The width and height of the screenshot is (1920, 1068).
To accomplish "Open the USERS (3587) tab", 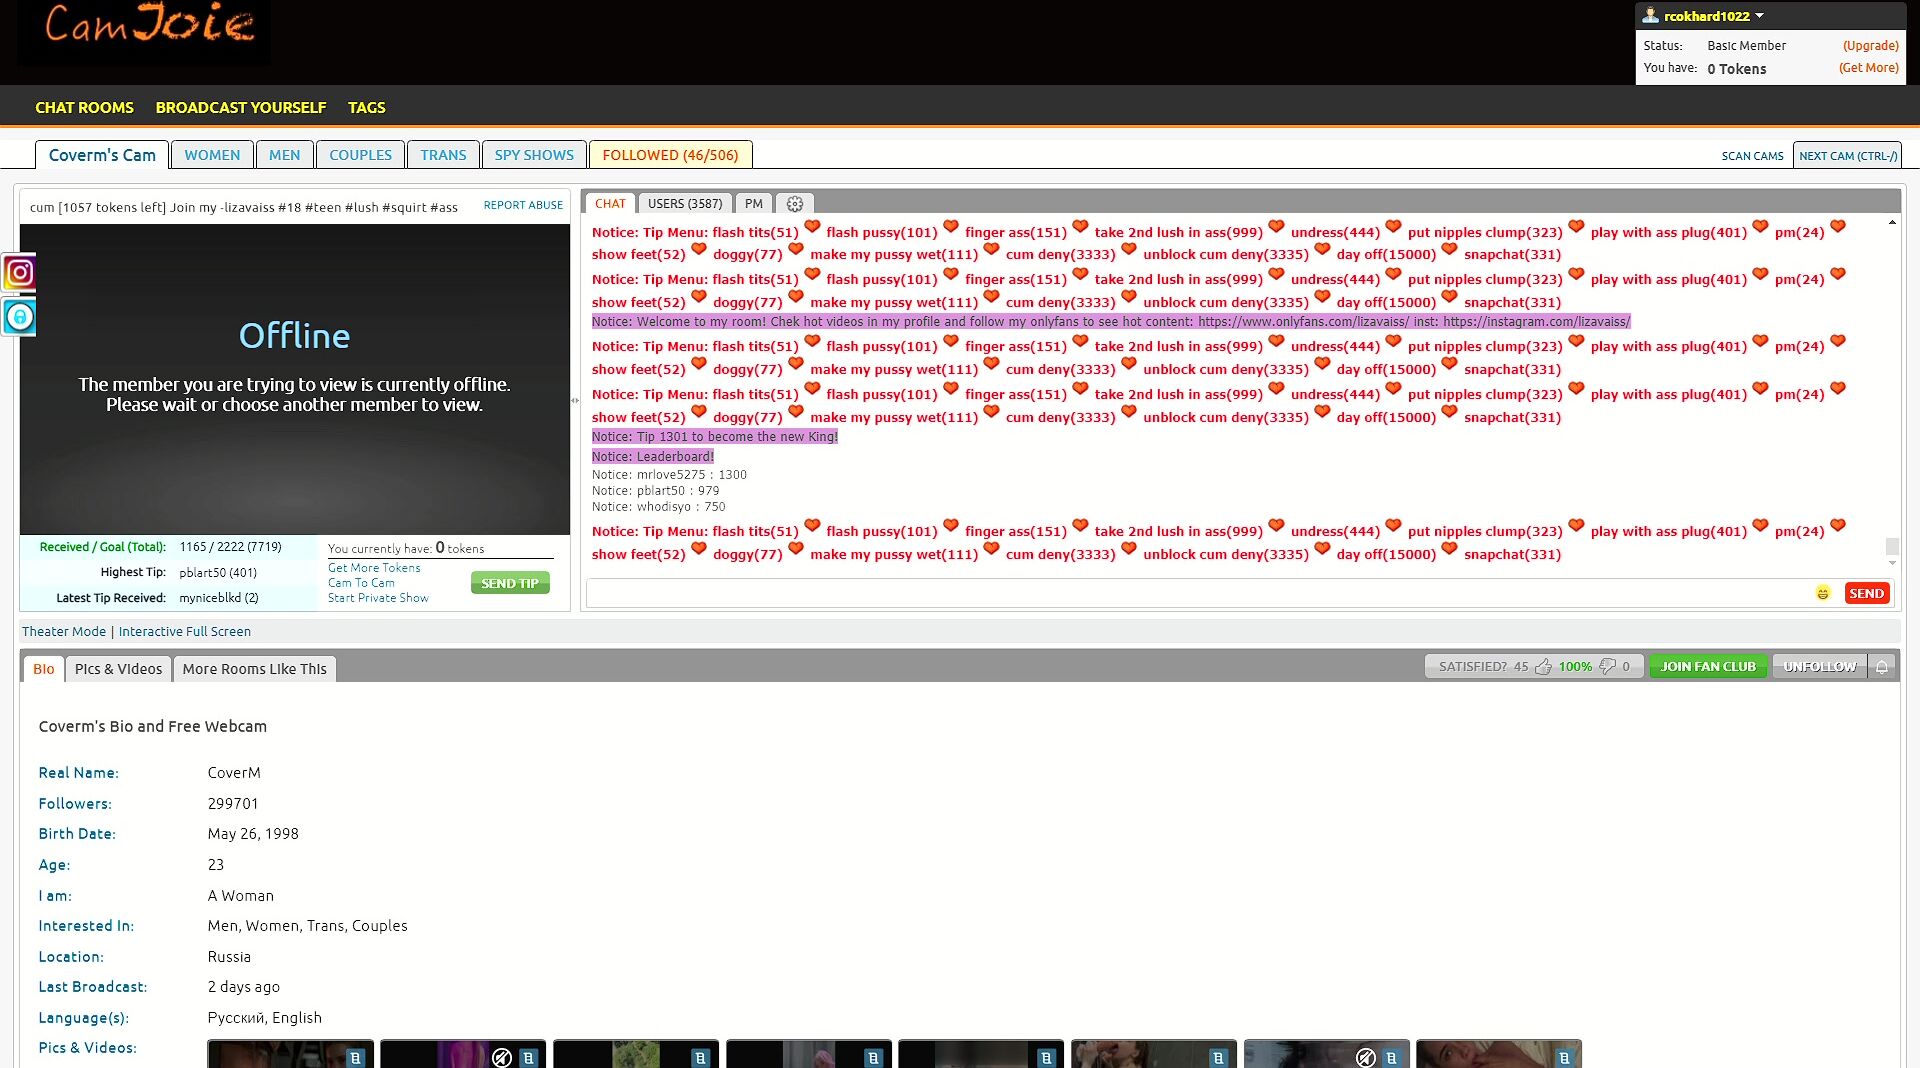I will tap(684, 204).
